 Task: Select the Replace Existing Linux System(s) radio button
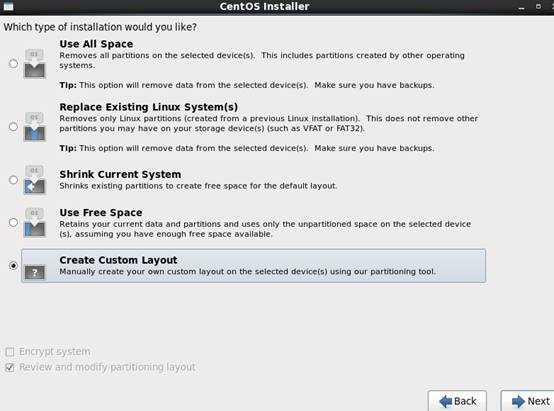coord(13,127)
